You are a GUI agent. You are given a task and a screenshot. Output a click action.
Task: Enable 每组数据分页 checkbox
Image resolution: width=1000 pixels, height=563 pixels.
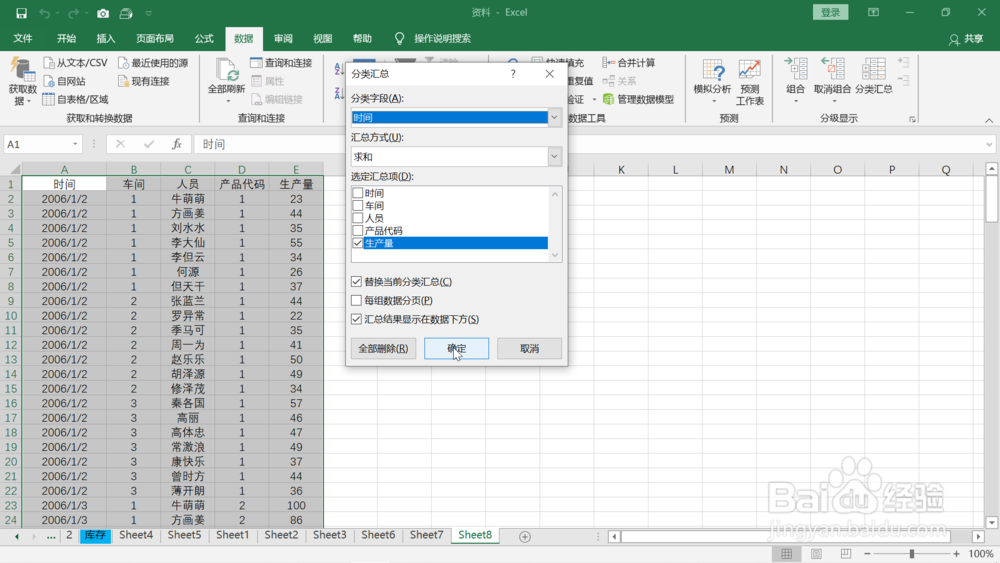pyautogui.click(x=357, y=300)
